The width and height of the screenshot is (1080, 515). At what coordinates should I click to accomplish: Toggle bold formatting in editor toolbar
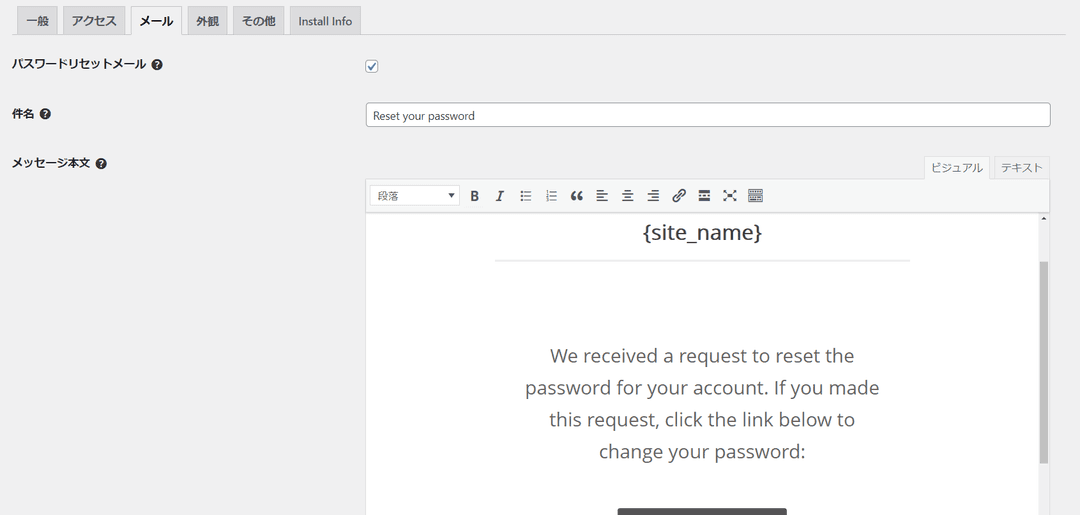(475, 196)
